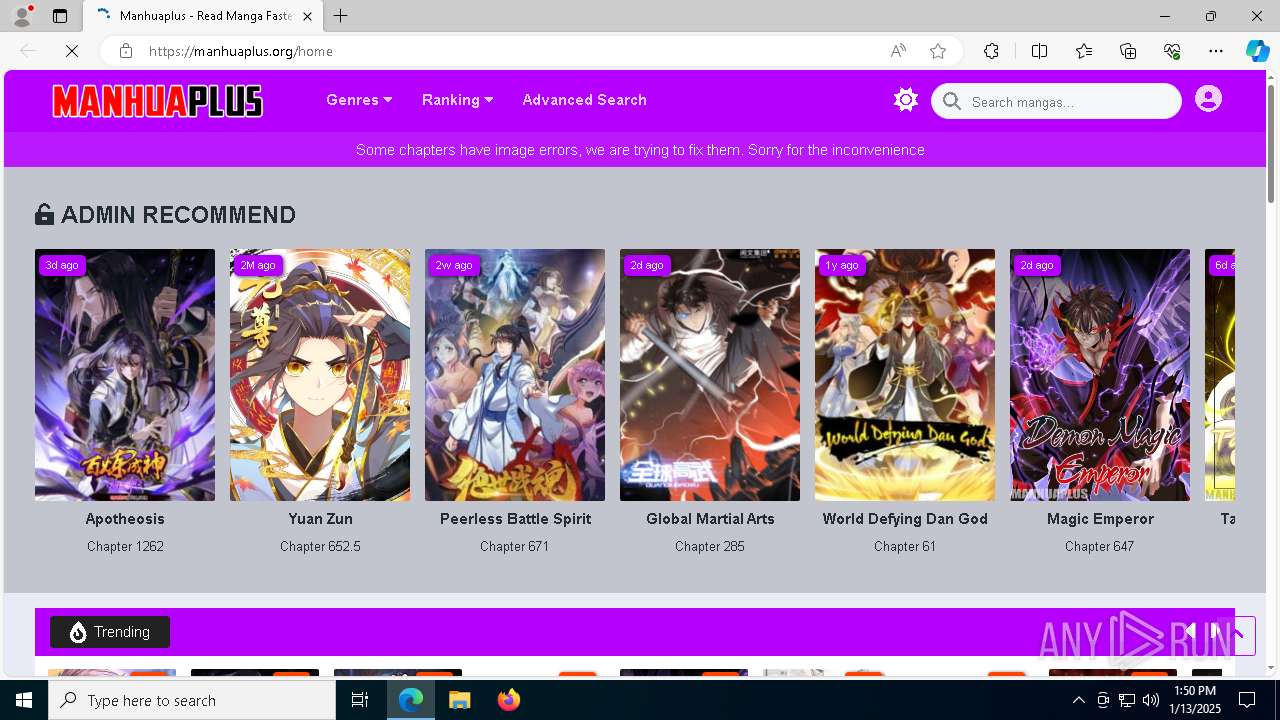Image resolution: width=1280 pixels, height=720 pixels.
Task: Open browser Extensions puzzle icon
Action: click(991, 51)
